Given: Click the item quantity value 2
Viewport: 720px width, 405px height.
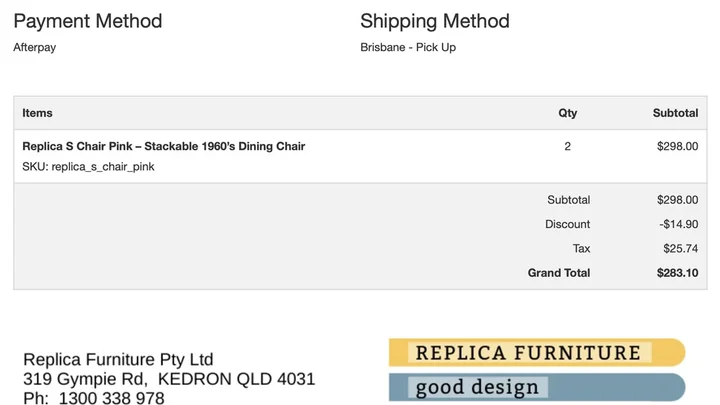Looking at the screenshot, I should pyautogui.click(x=568, y=146).
